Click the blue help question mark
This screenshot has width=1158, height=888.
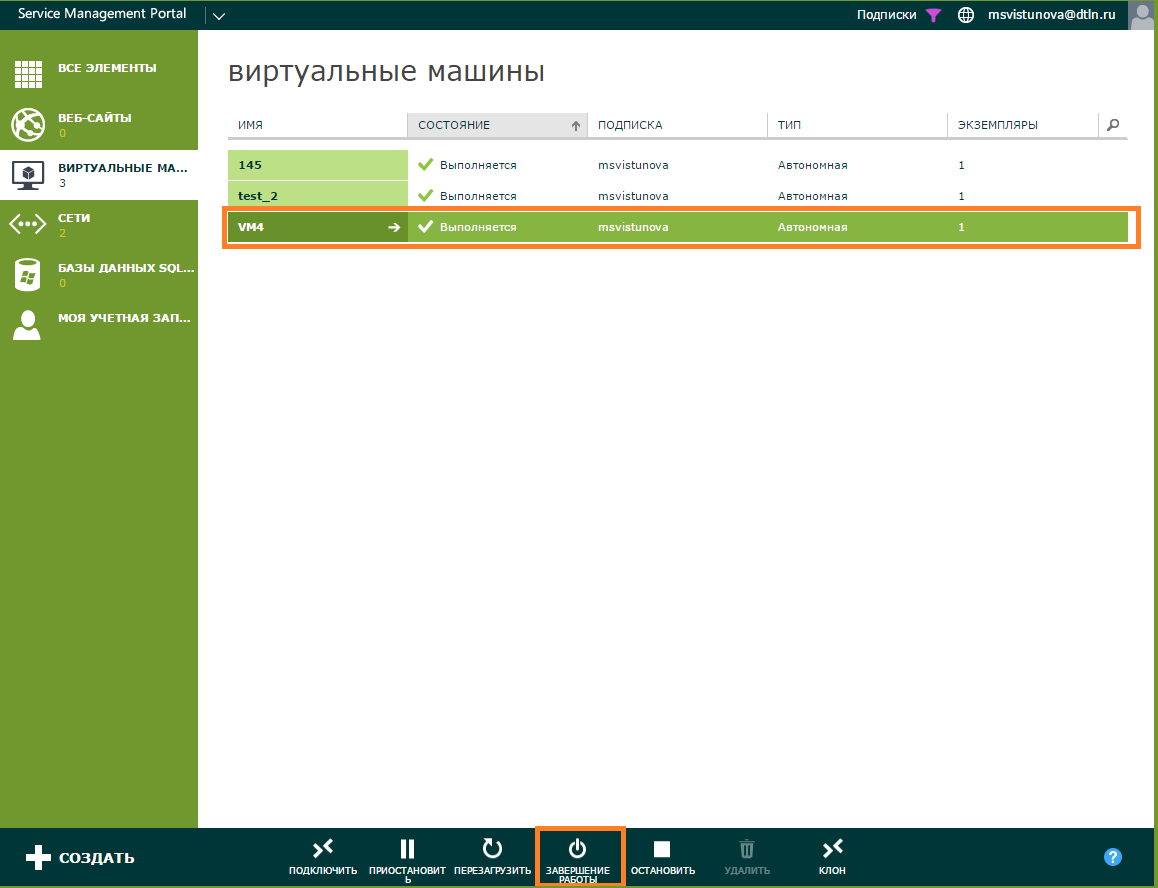click(x=1112, y=855)
